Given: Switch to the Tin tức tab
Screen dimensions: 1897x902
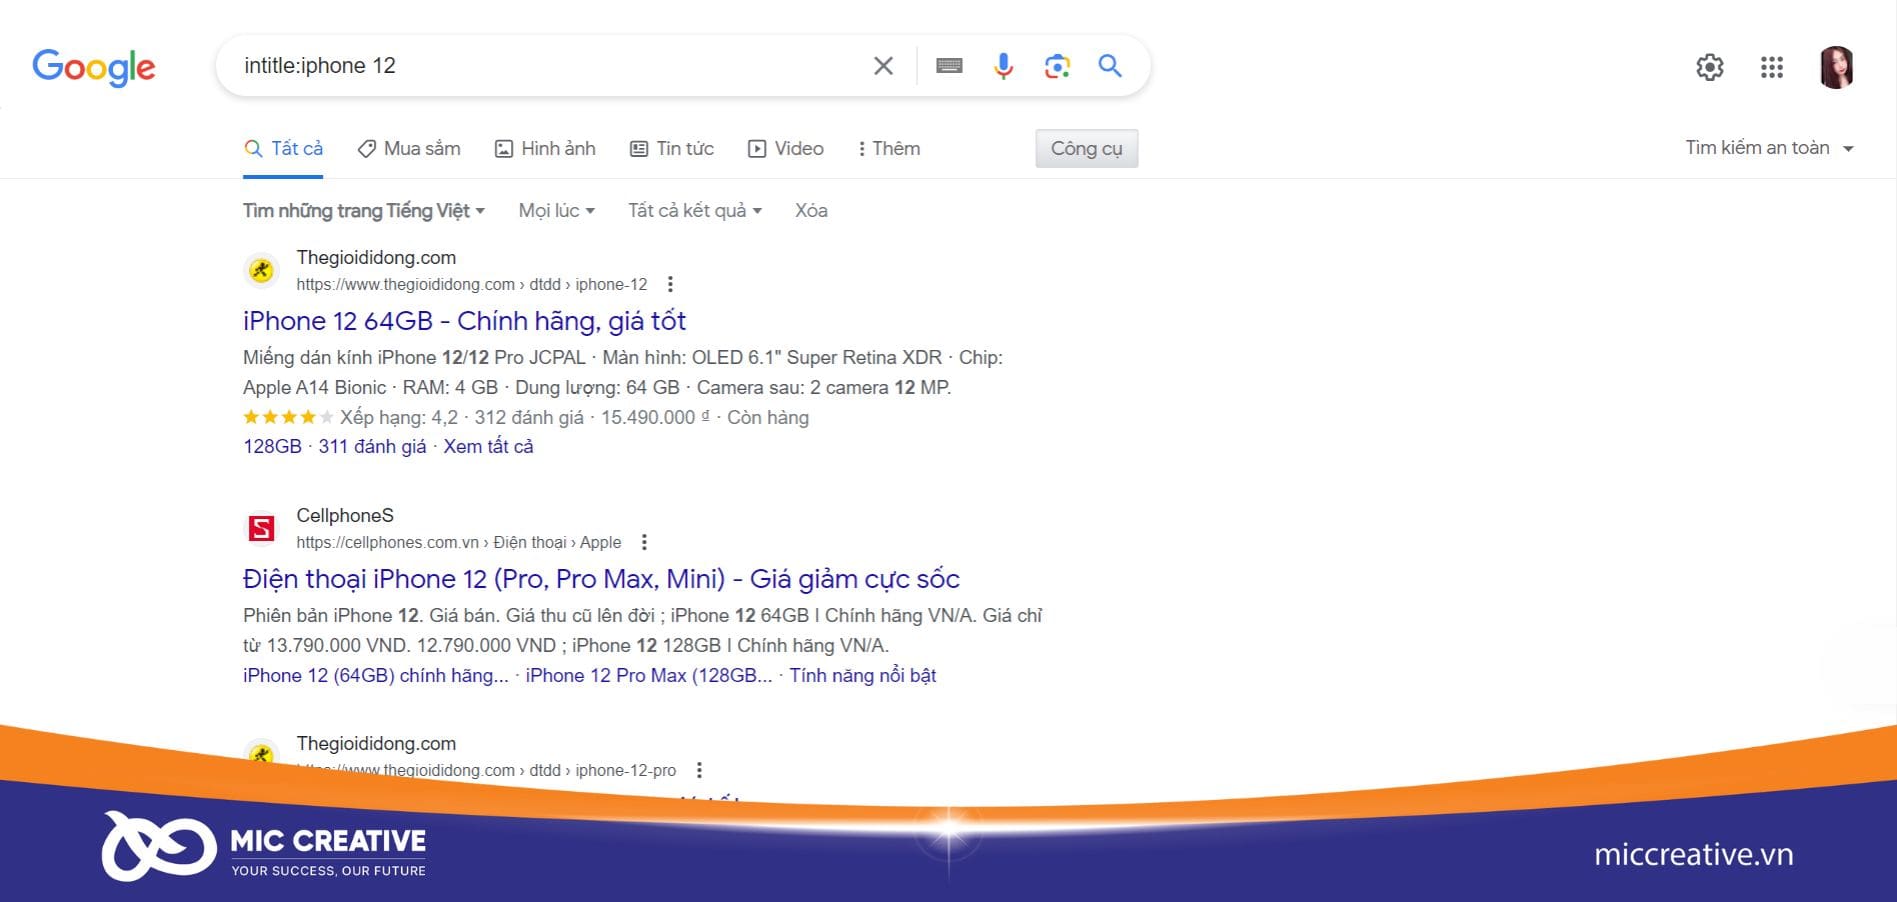Looking at the screenshot, I should [671, 149].
